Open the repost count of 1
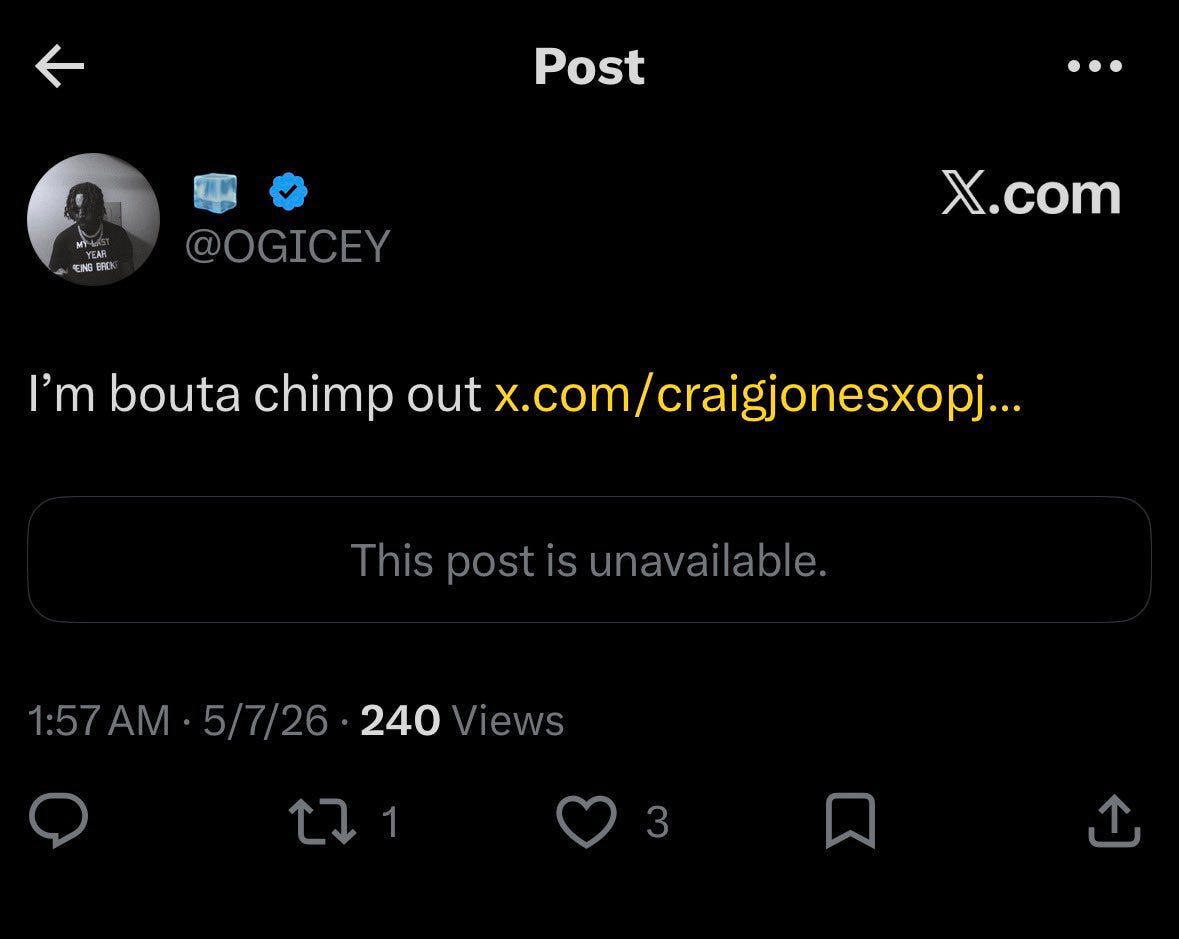The width and height of the screenshot is (1179, 939). click(x=389, y=822)
